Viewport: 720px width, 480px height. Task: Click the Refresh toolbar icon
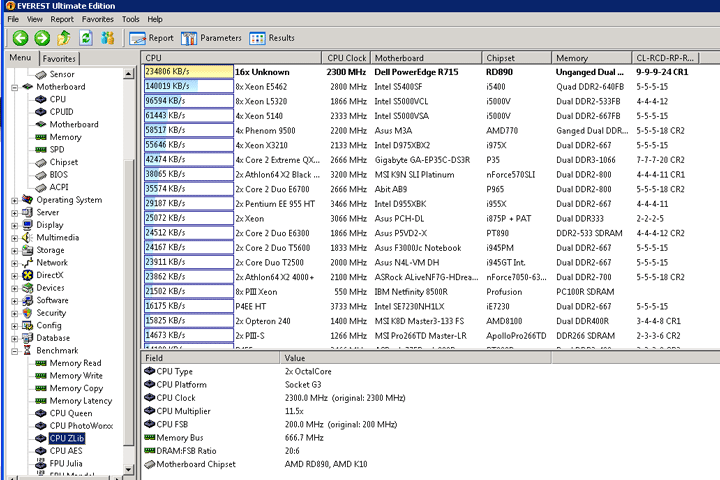pyautogui.click(x=86, y=38)
